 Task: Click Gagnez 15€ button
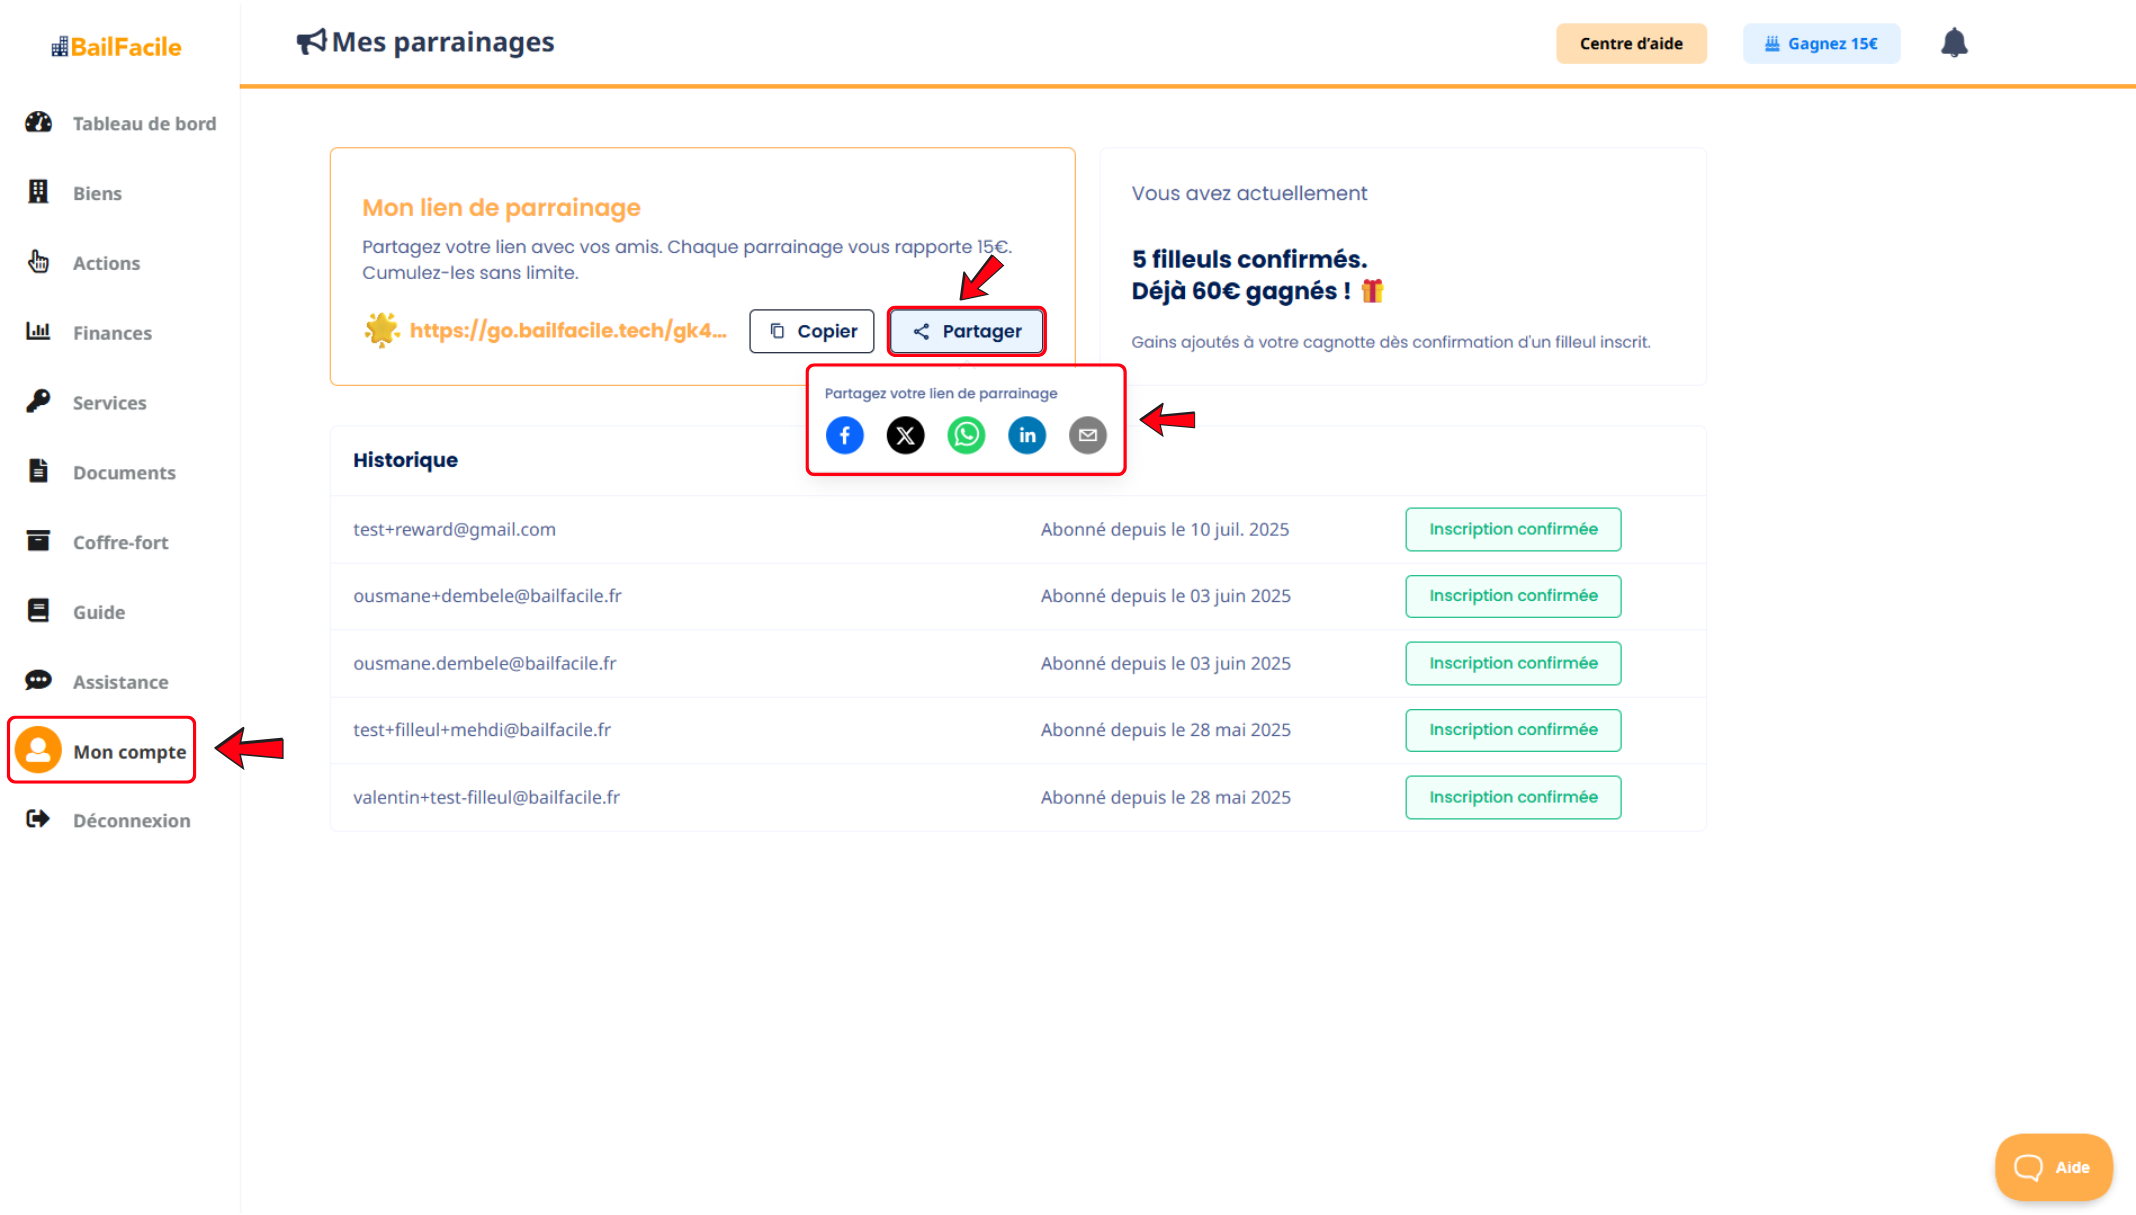point(1820,43)
